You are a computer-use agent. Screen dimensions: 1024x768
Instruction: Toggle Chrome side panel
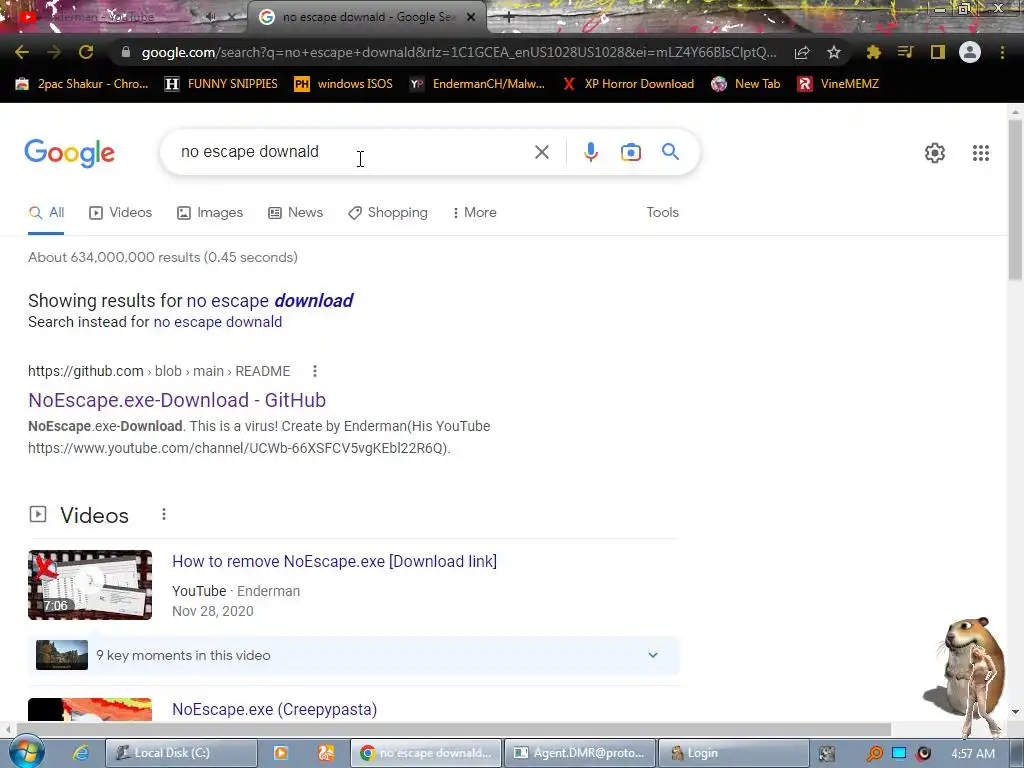[938, 52]
